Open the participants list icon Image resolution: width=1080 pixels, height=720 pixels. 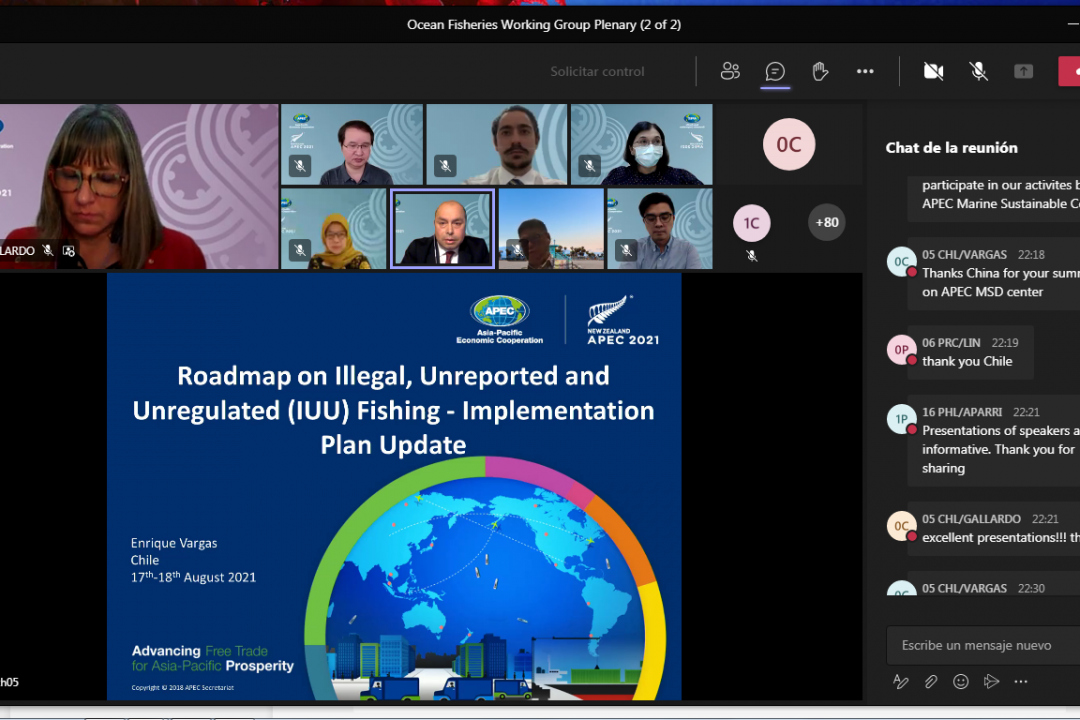click(x=730, y=71)
